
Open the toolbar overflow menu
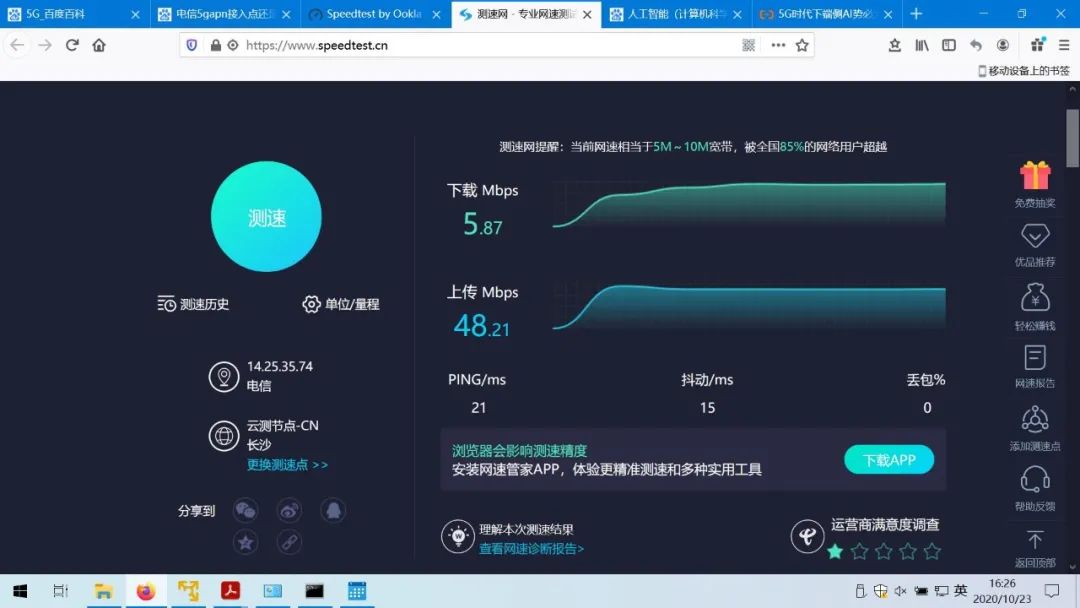pos(778,45)
